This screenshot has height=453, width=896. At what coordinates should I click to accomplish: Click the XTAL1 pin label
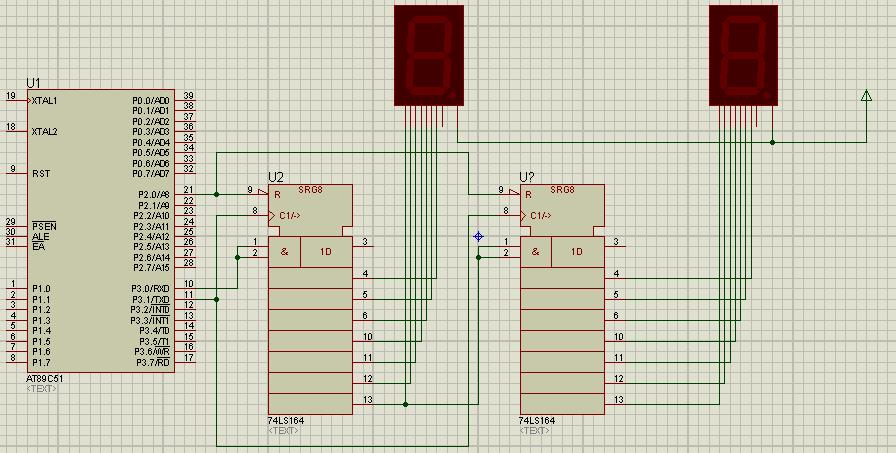[45, 101]
